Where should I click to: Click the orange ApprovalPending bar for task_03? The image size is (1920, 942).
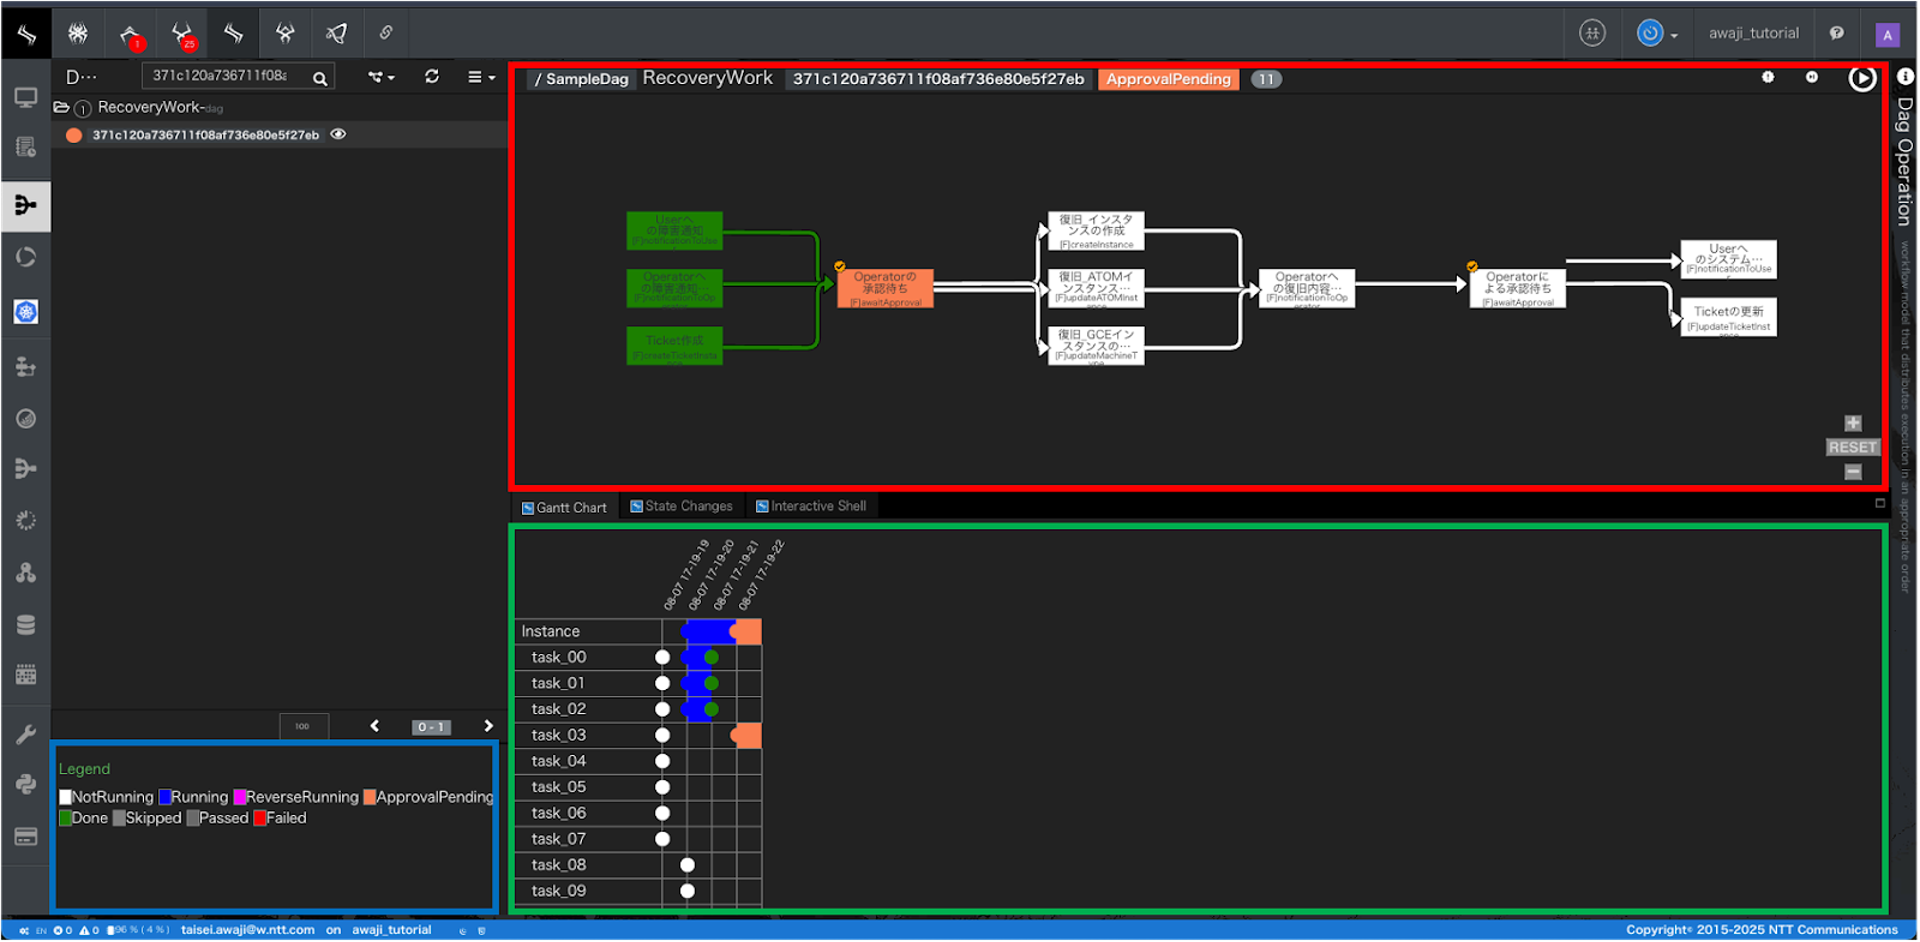pyautogui.click(x=747, y=736)
